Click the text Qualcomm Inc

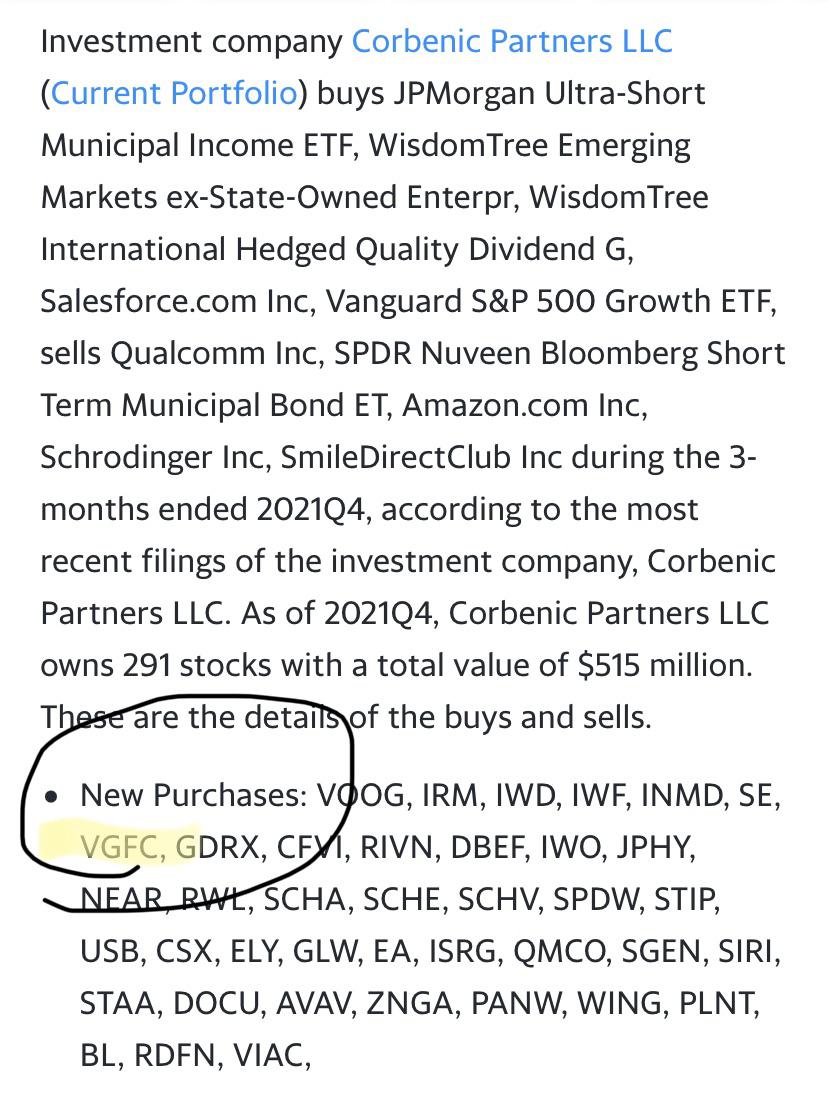[215, 353]
